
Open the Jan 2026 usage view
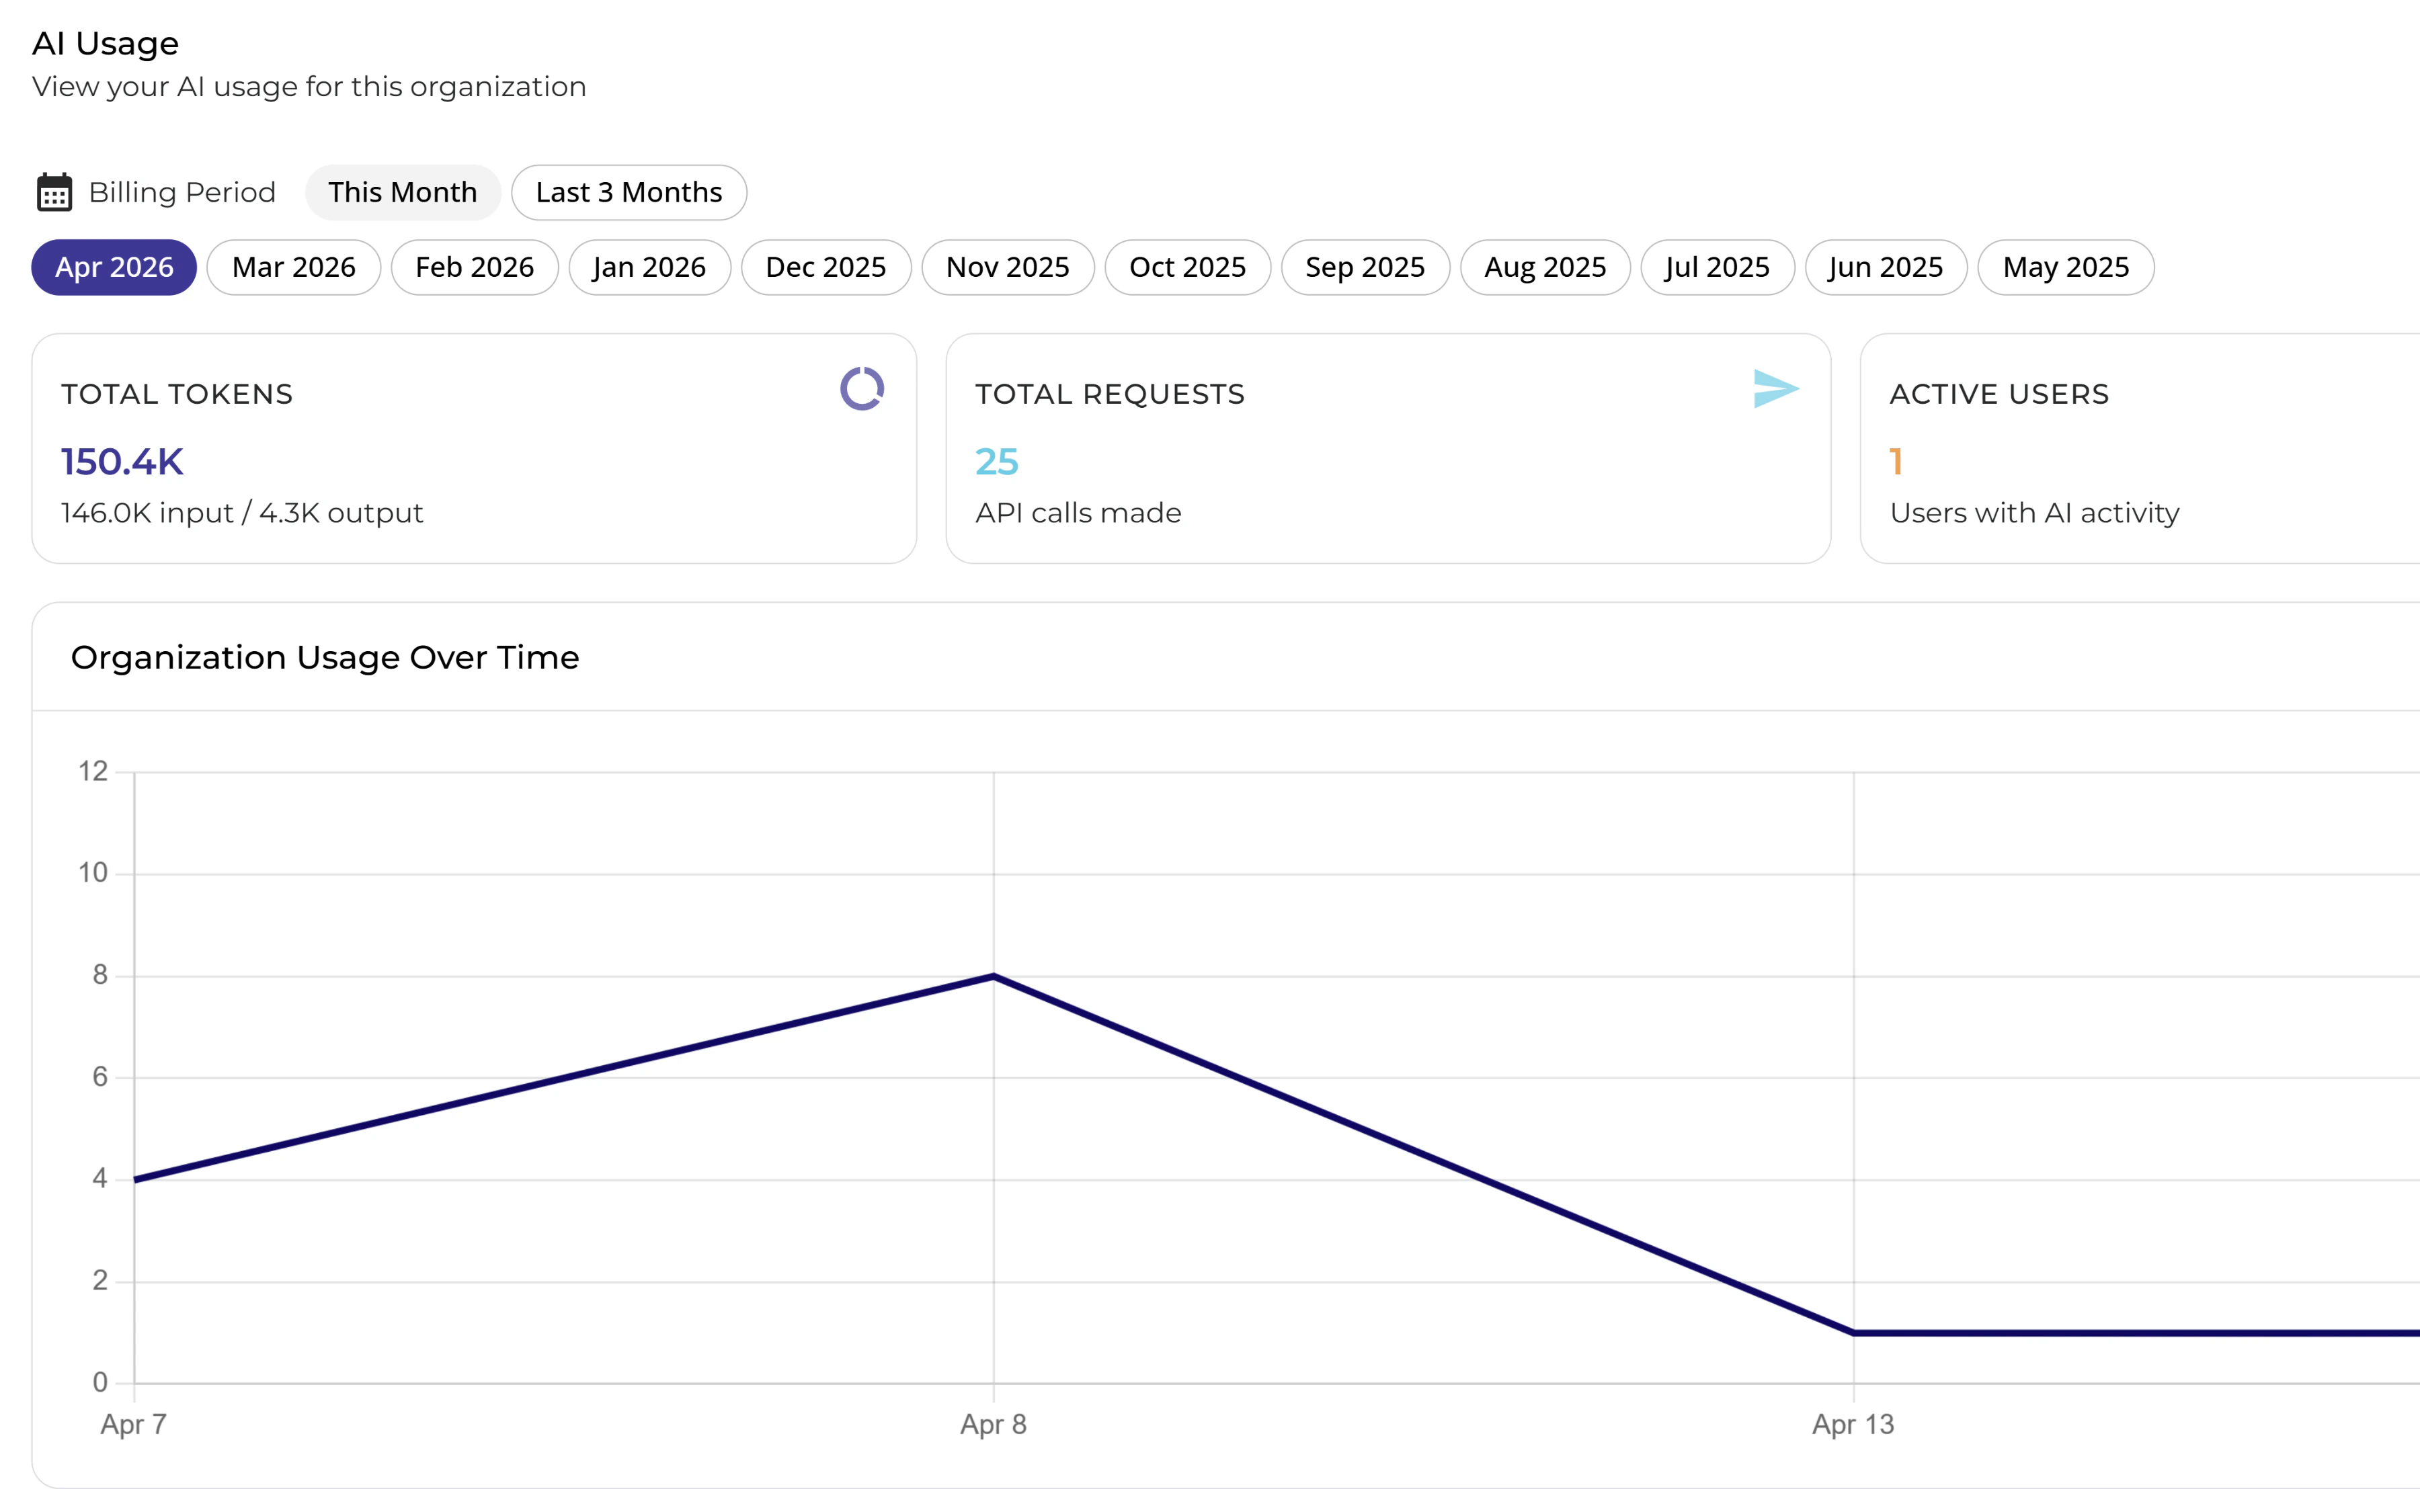point(649,267)
